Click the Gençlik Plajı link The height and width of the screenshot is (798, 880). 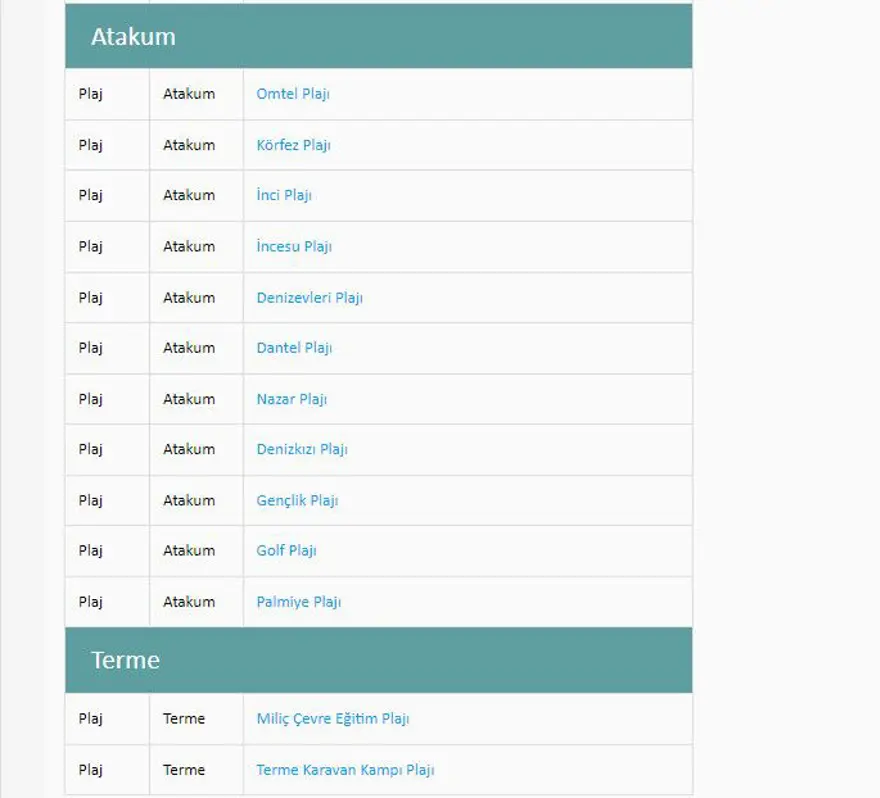click(297, 500)
